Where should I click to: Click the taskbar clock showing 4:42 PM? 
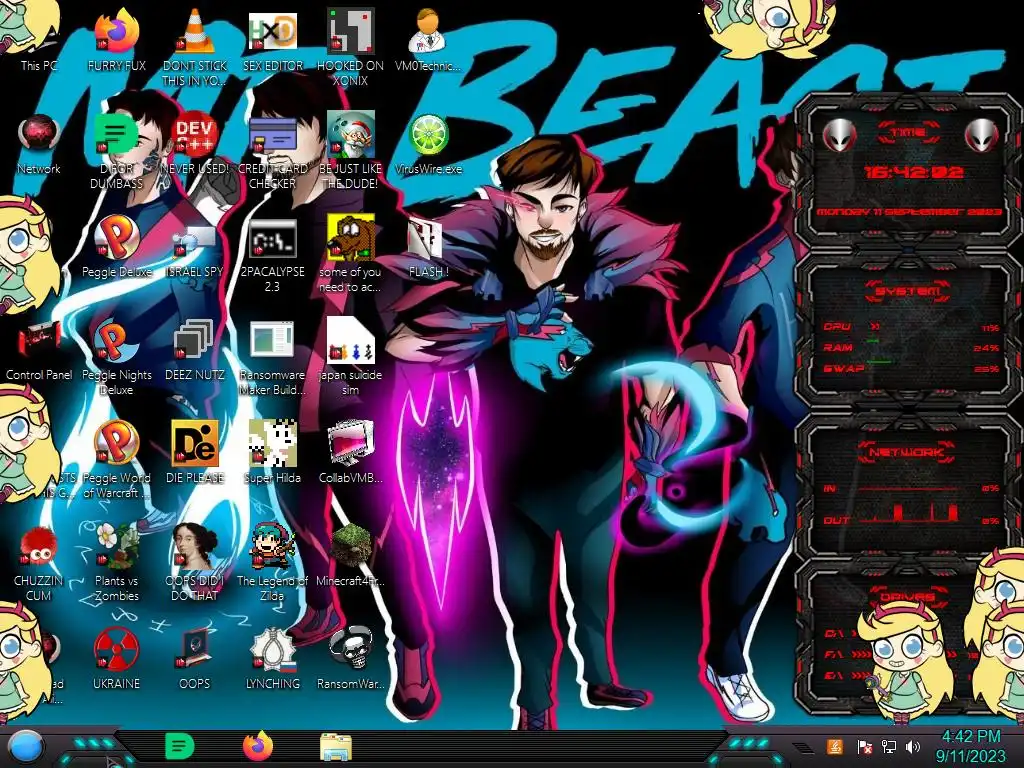970,747
